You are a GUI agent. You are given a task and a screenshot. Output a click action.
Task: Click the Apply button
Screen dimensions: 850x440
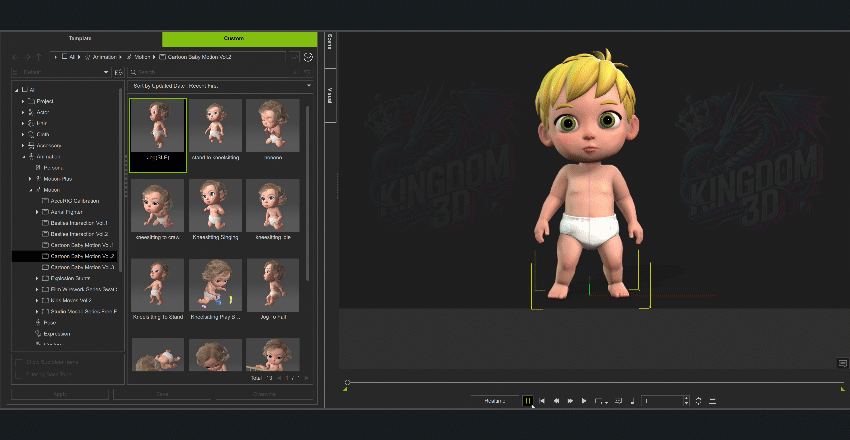coord(58,394)
